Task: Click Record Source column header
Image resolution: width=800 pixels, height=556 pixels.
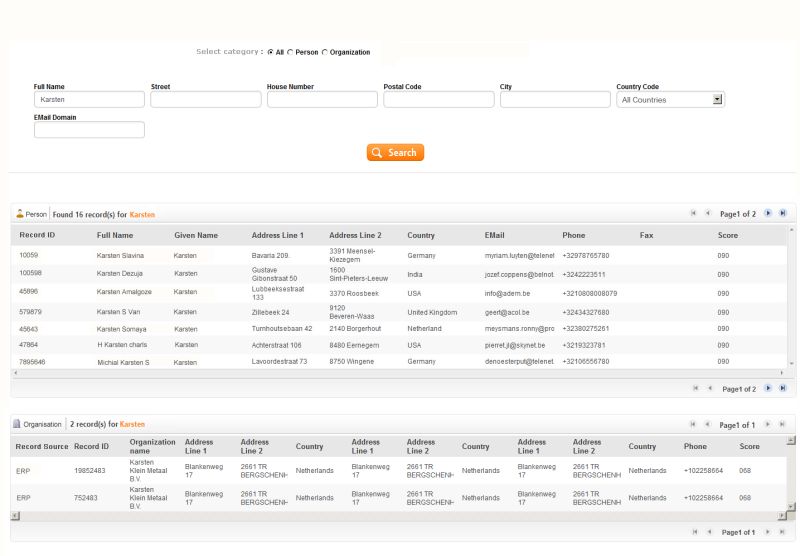Action: coord(42,446)
